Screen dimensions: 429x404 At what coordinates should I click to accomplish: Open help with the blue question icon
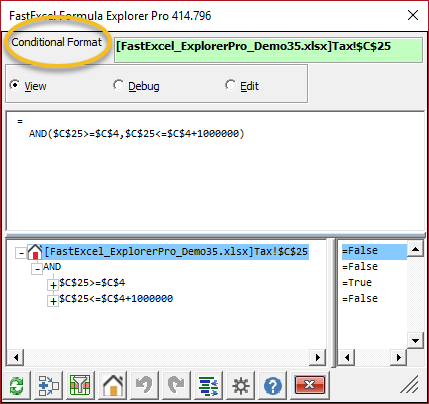[273, 386]
